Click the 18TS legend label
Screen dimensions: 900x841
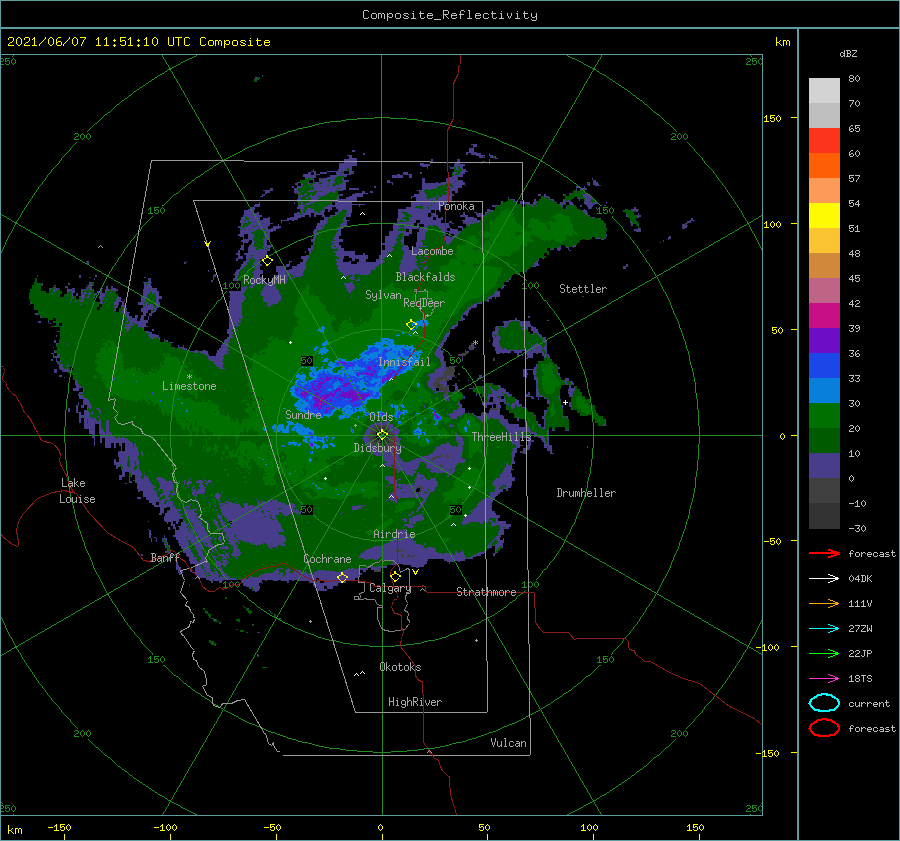coord(860,679)
